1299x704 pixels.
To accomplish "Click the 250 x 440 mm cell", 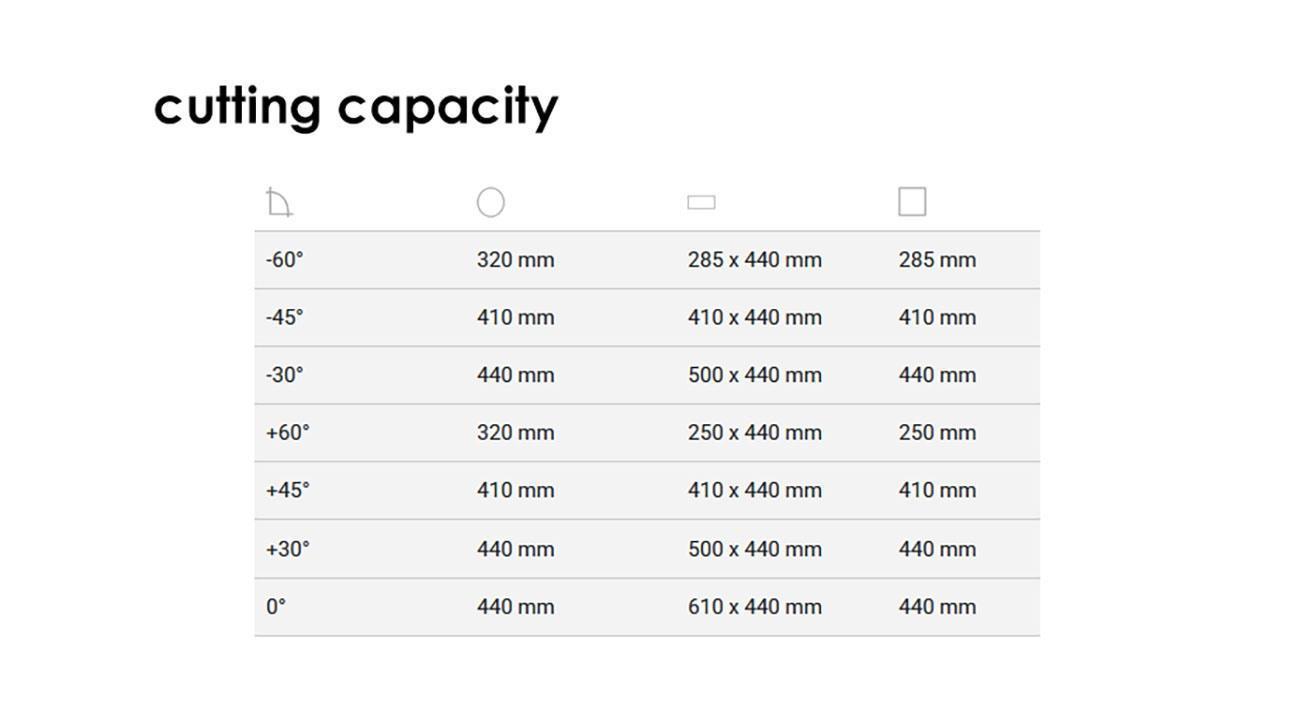I will click(754, 433).
